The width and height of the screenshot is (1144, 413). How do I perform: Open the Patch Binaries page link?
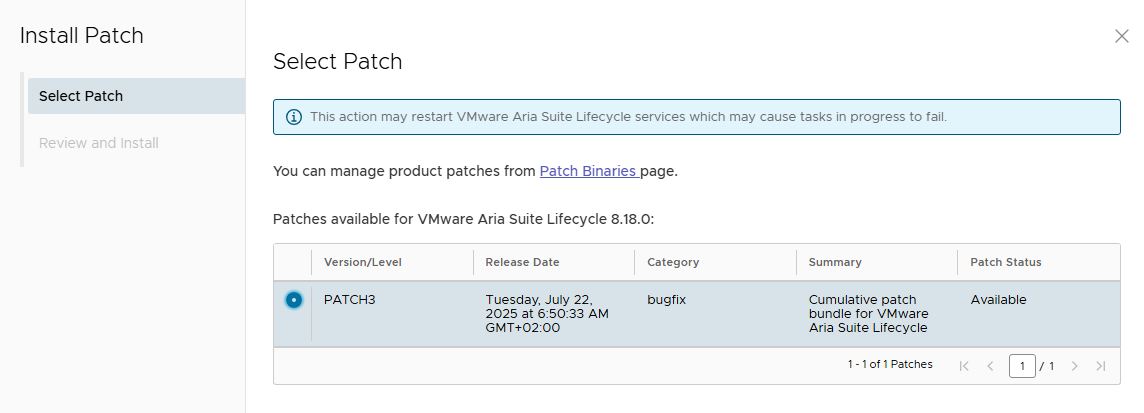pyautogui.click(x=588, y=171)
